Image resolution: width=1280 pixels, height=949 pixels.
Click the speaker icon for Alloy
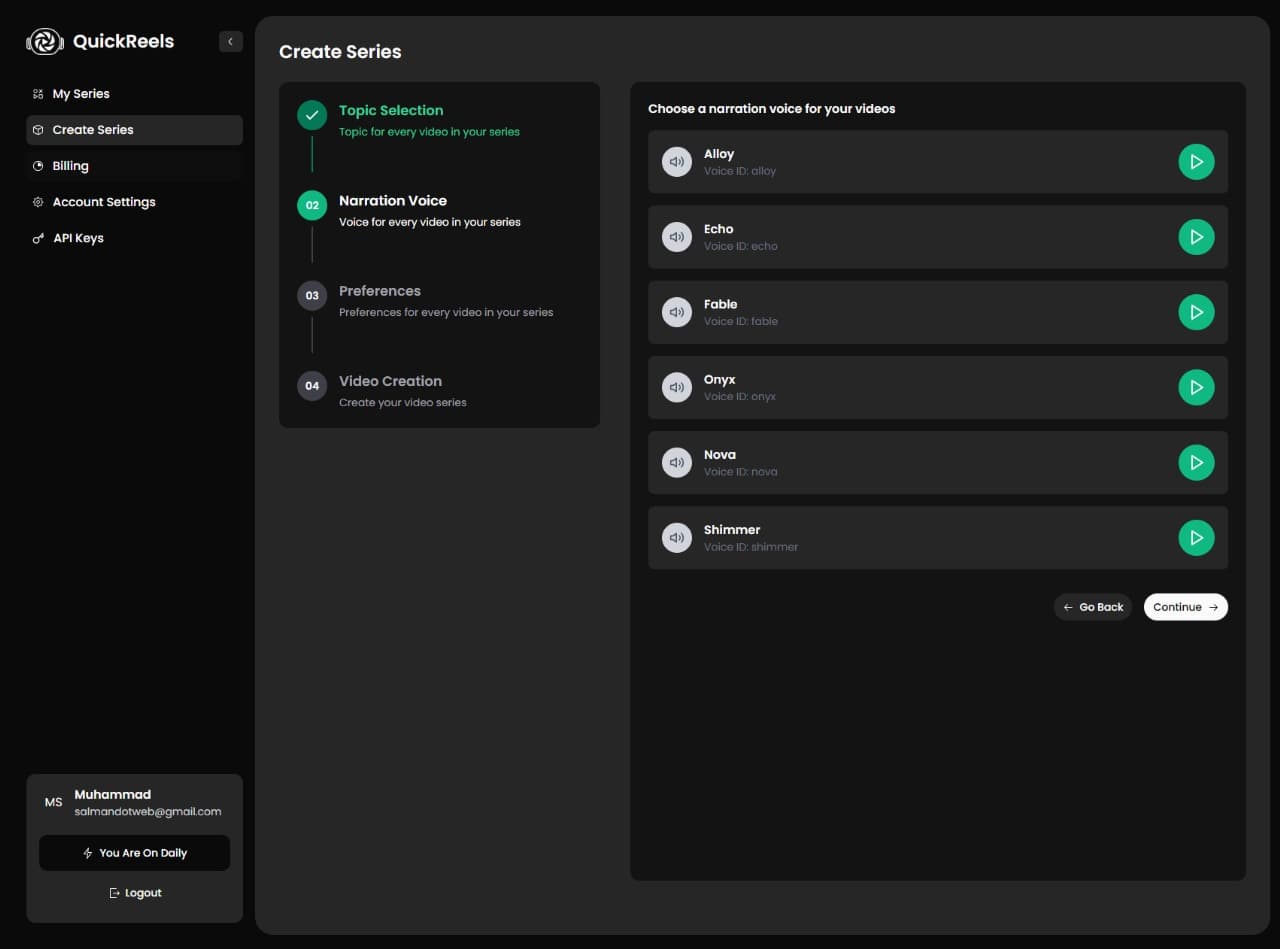pyautogui.click(x=677, y=162)
